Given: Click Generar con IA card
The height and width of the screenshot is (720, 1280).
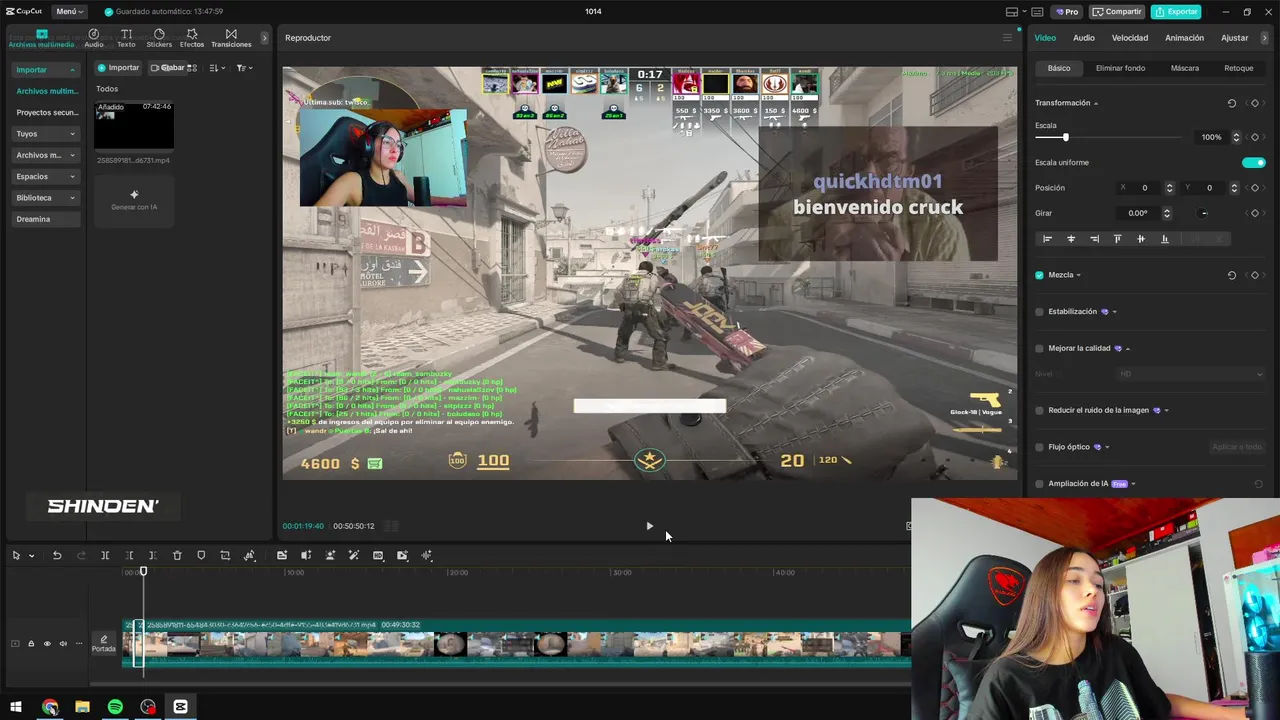Looking at the screenshot, I should [x=134, y=200].
